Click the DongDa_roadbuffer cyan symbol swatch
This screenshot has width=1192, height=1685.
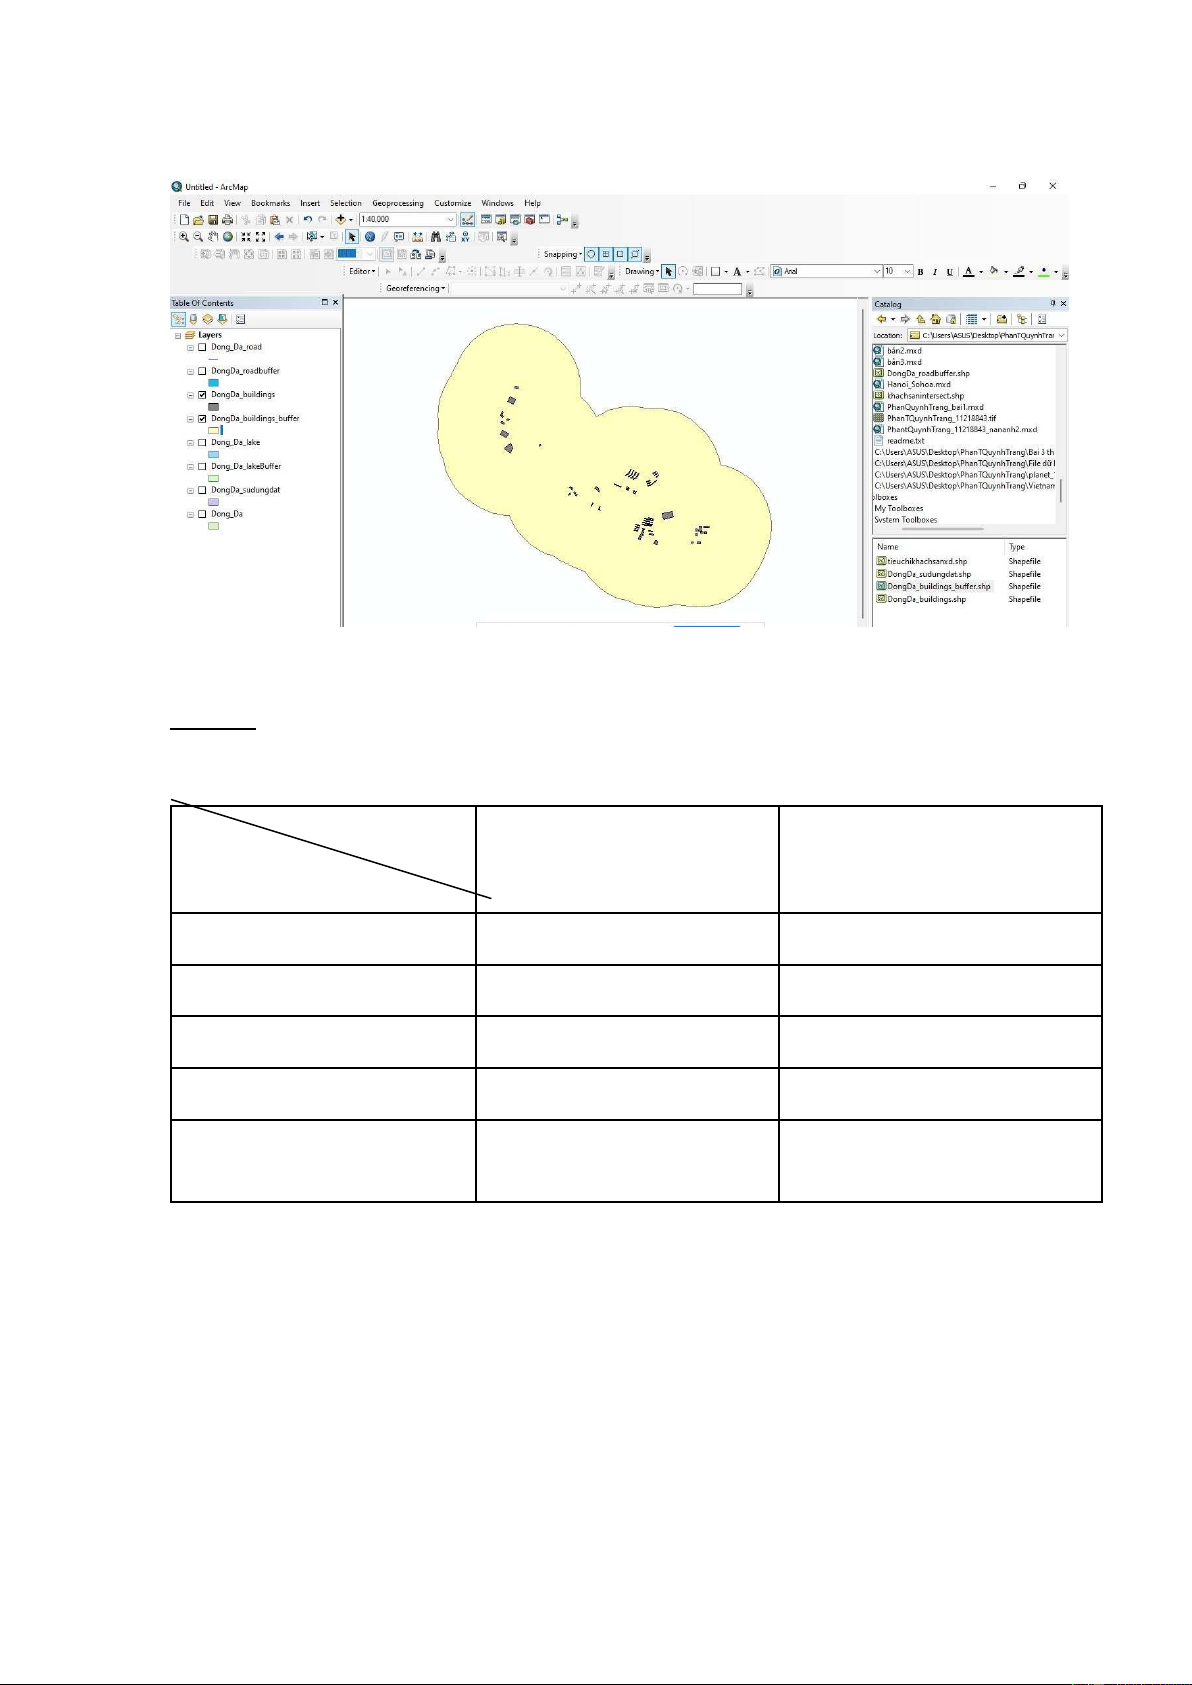coord(213,383)
